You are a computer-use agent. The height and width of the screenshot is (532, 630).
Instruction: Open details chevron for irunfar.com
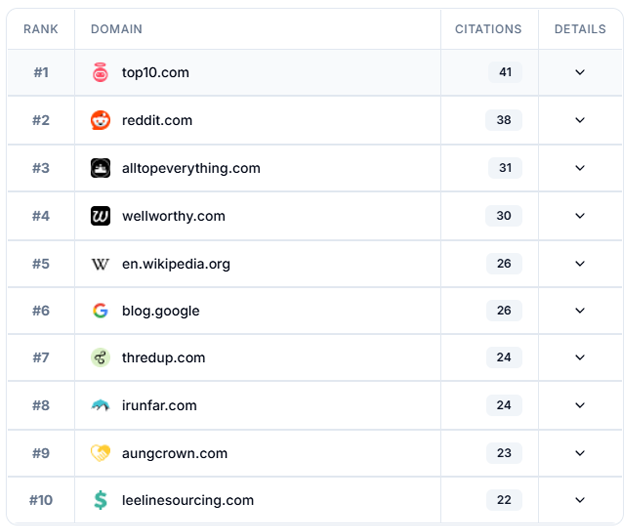coord(580,405)
